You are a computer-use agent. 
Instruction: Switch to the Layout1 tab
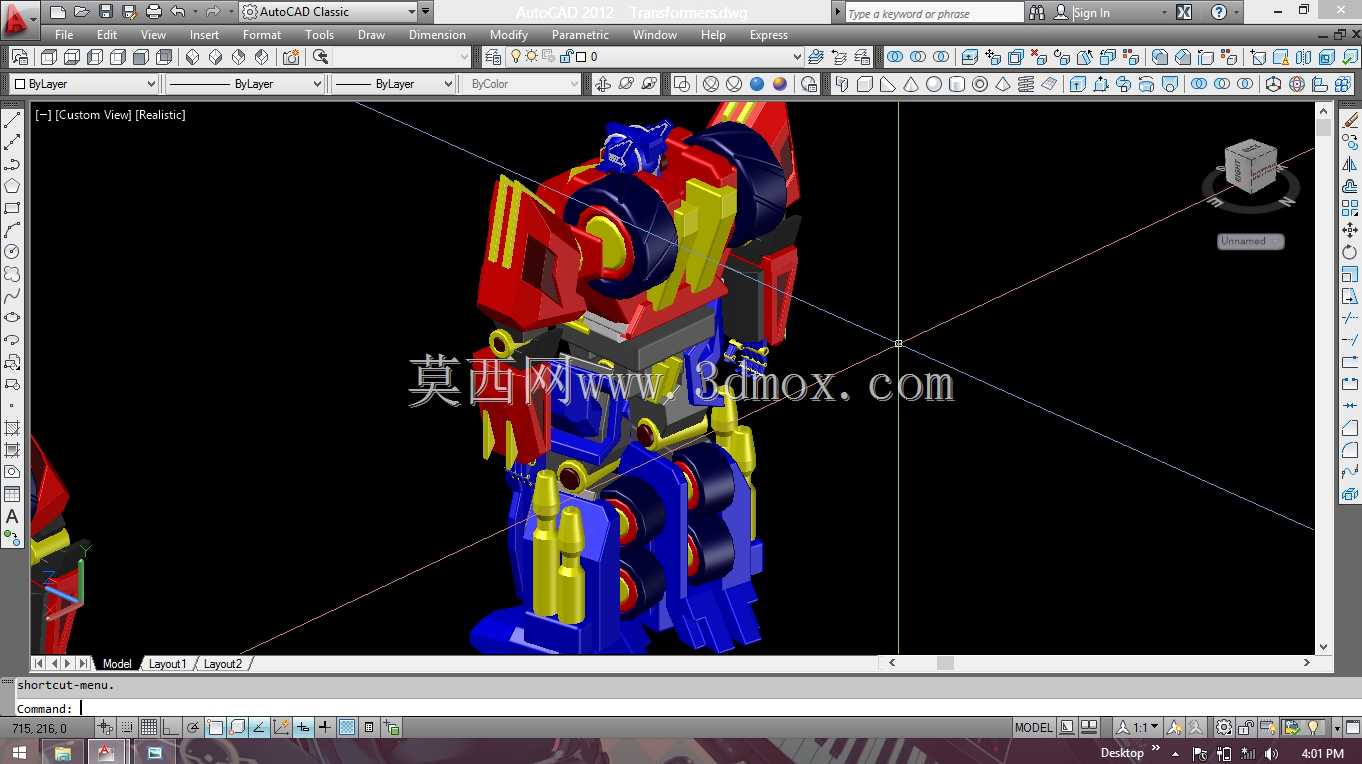point(167,663)
